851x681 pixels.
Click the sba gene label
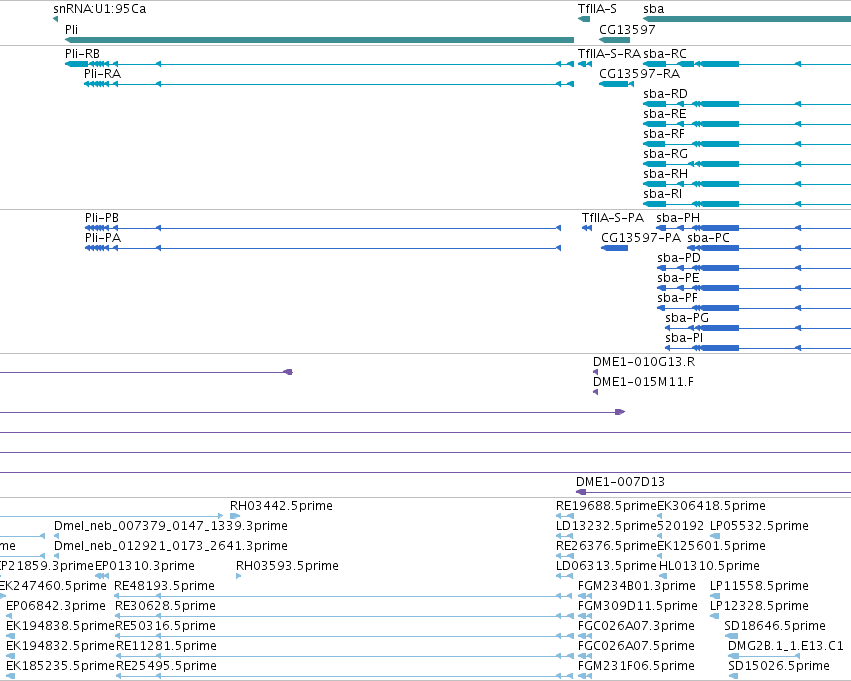[x=653, y=9]
